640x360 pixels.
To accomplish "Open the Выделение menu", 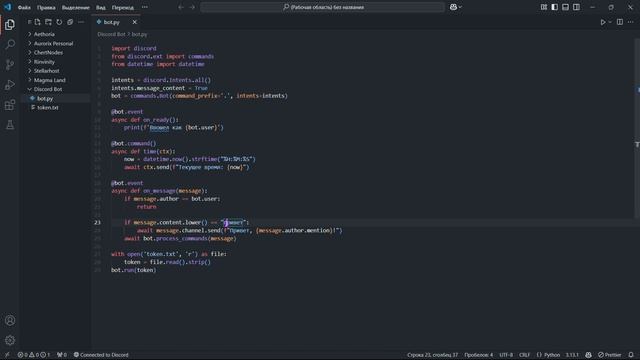I will [76, 7].
